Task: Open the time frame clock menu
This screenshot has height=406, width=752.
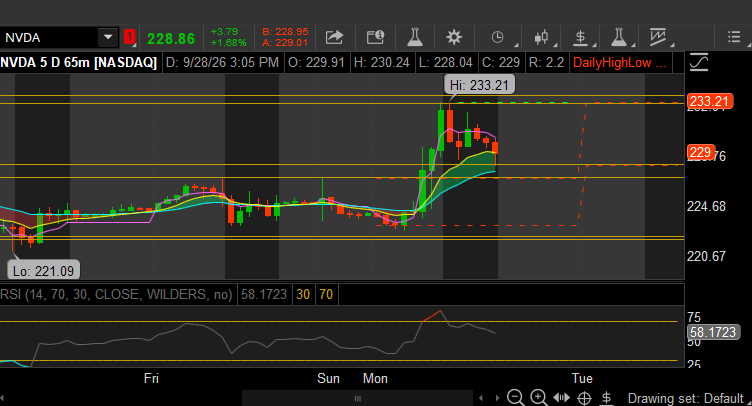Action: coord(498,37)
